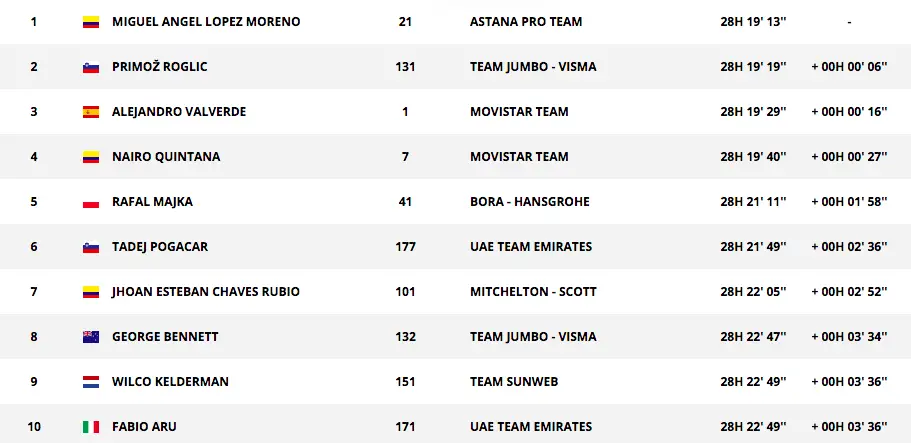This screenshot has width=911, height=443.
Task: Click the Slovenian flag next to Tadej Pogacar
Action: coord(91,247)
